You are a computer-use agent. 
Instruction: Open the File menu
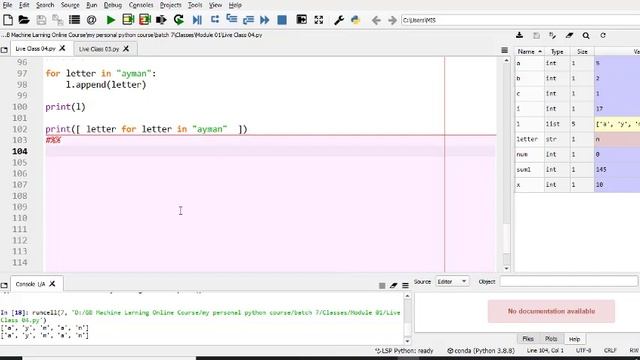tap(7, 5)
